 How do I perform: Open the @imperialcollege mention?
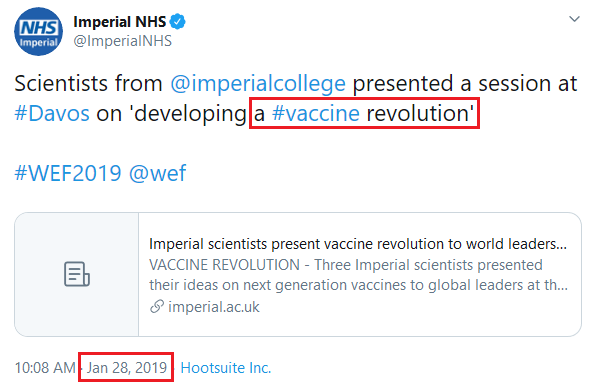tap(258, 83)
